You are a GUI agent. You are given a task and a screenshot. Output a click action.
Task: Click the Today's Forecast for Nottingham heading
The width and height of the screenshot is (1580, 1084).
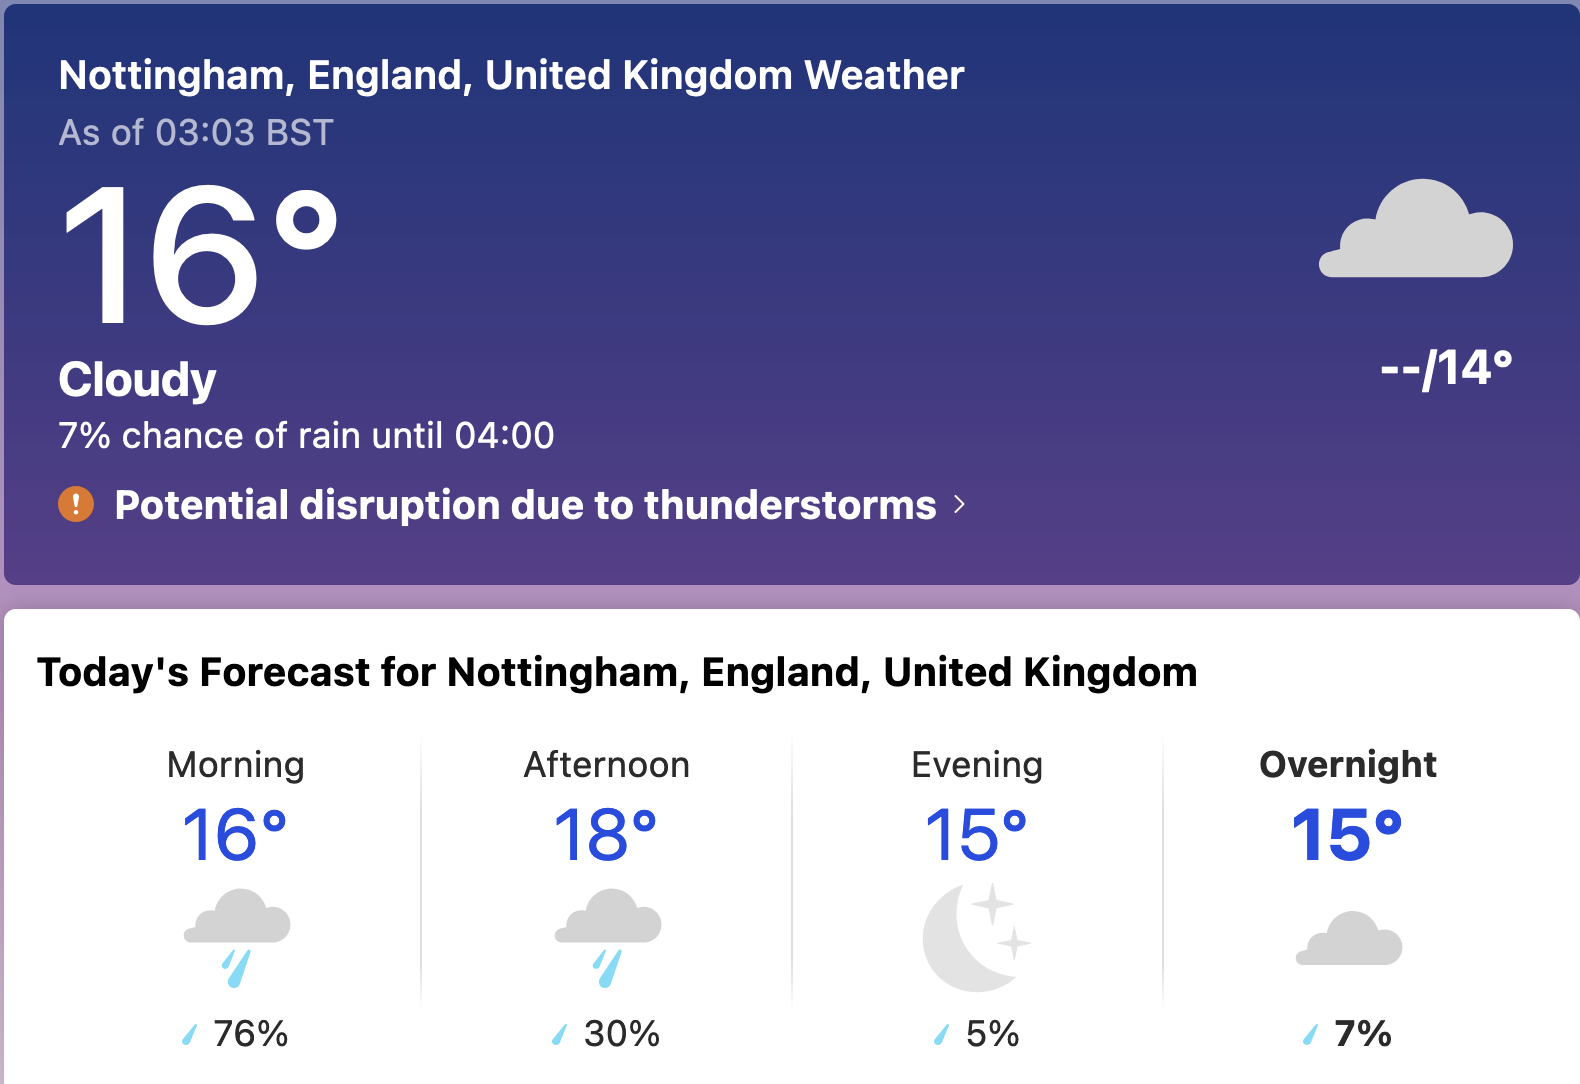coord(617,672)
